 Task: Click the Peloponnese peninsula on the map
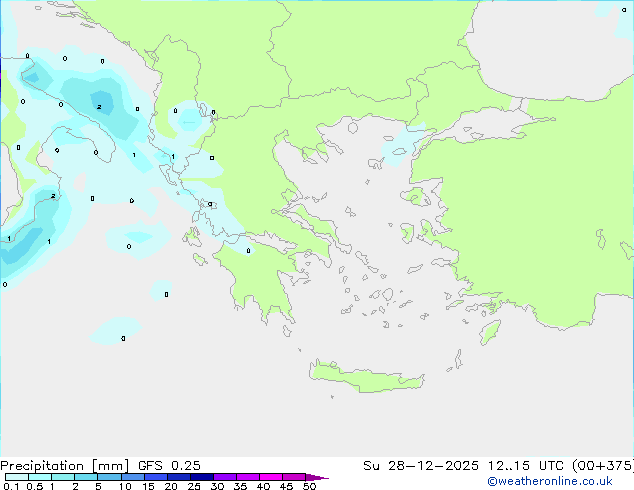pyautogui.click(x=263, y=279)
